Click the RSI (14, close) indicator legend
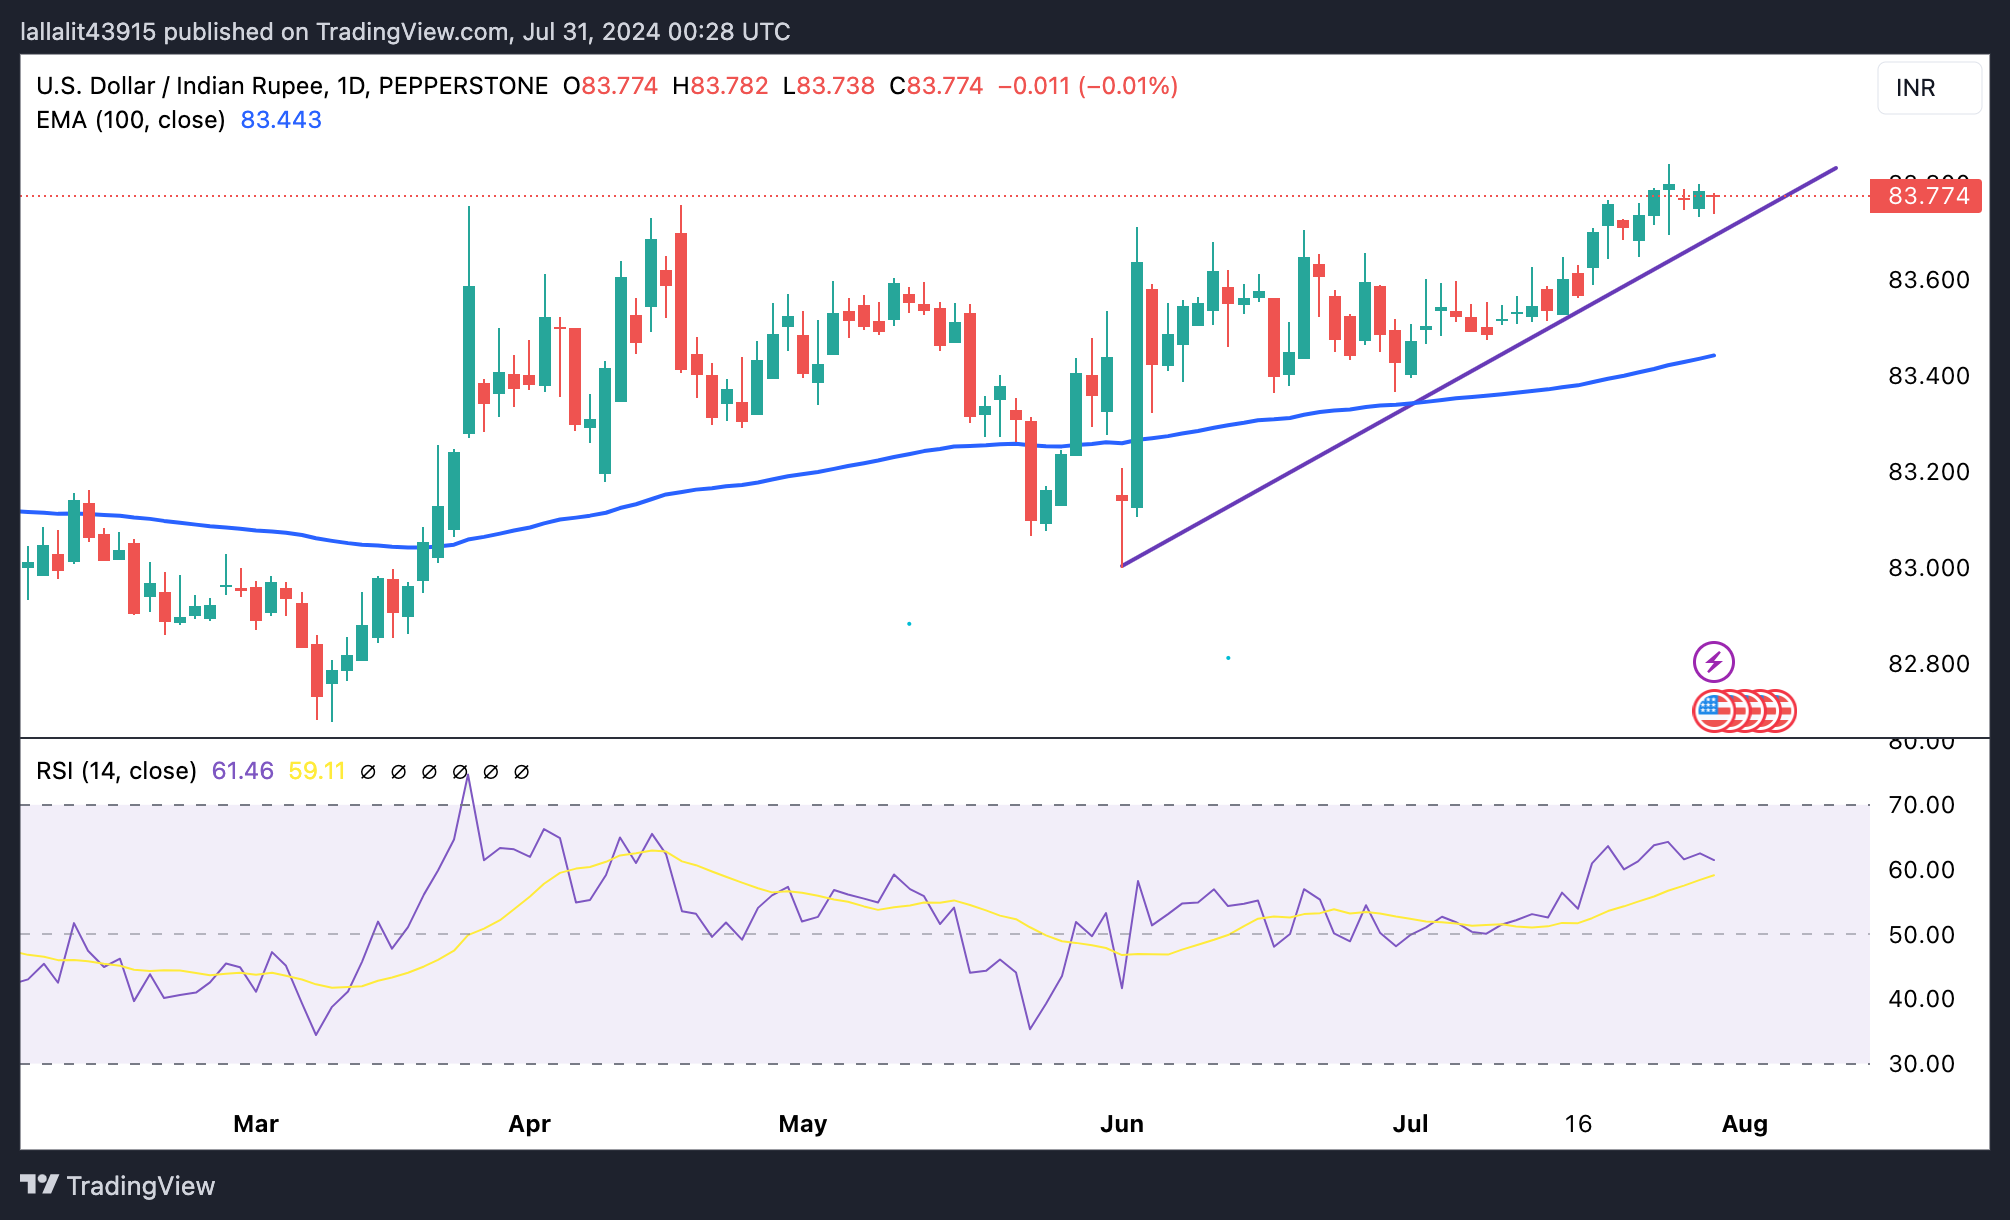 pyautogui.click(x=116, y=771)
